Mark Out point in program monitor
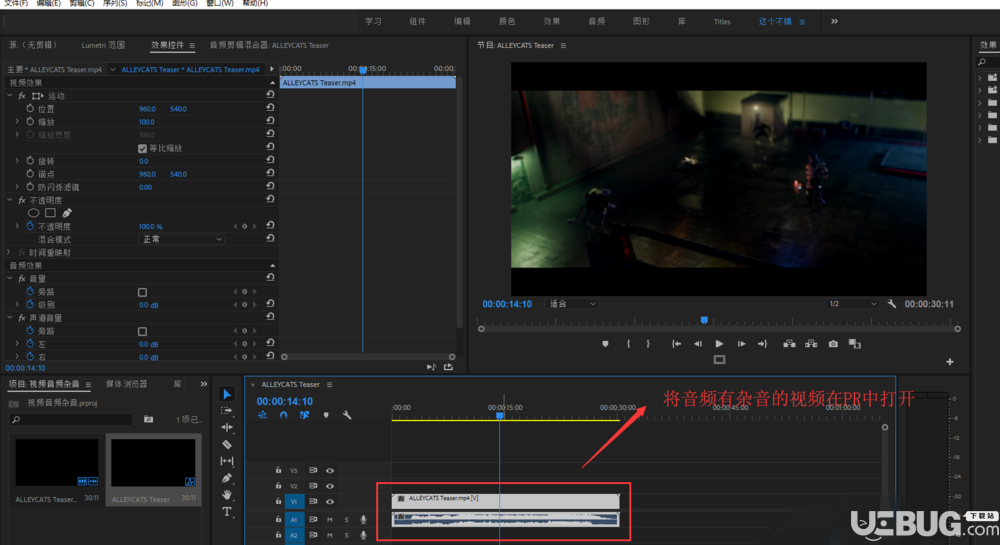The width and height of the screenshot is (1000, 545). pos(648,344)
